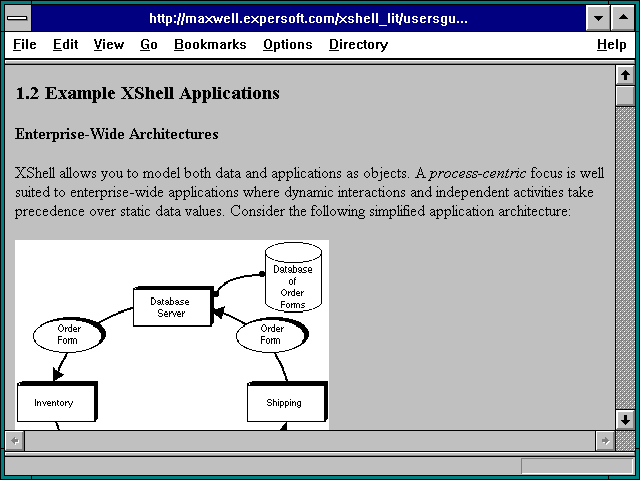The image size is (640, 480).
Task: Click the URL text in title bar
Action: click(x=308, y=18)
